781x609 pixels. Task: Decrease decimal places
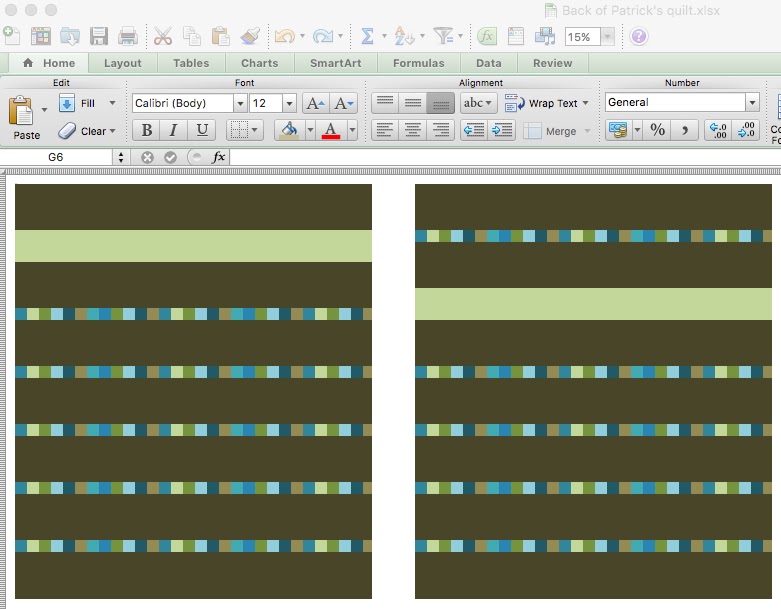tap(746, 130)
